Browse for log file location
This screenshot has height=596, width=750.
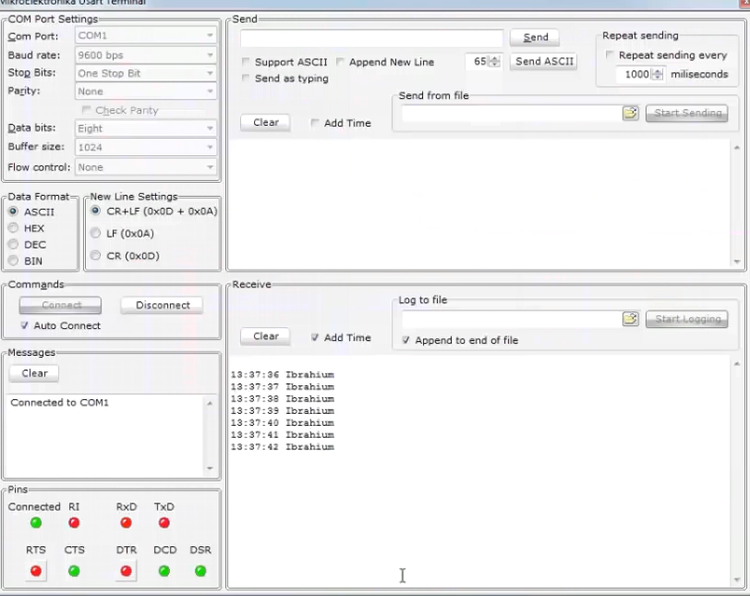tap(630, 319)
